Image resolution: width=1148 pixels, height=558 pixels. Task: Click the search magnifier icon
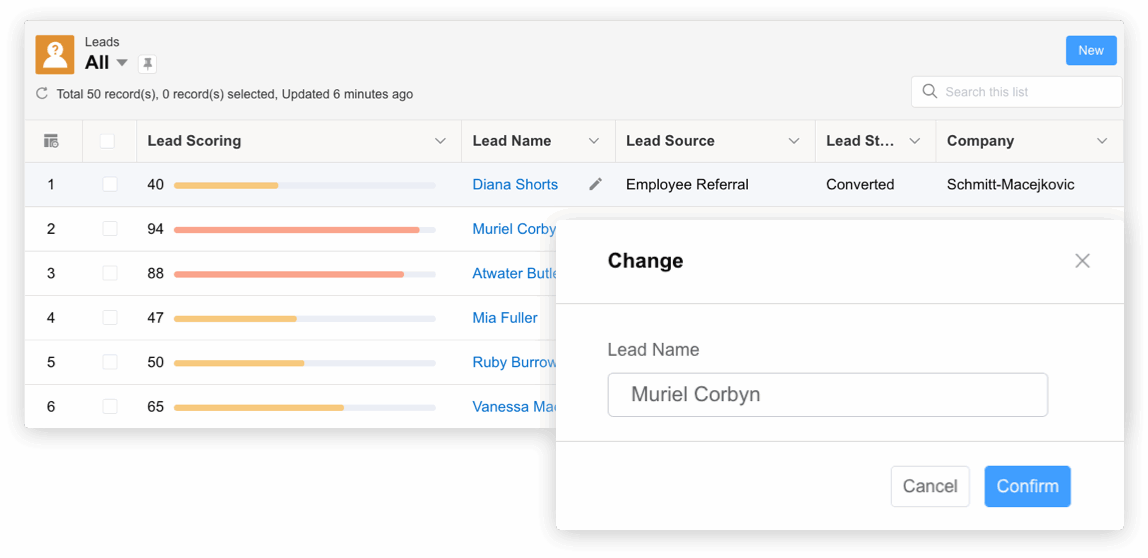(930, 92)
